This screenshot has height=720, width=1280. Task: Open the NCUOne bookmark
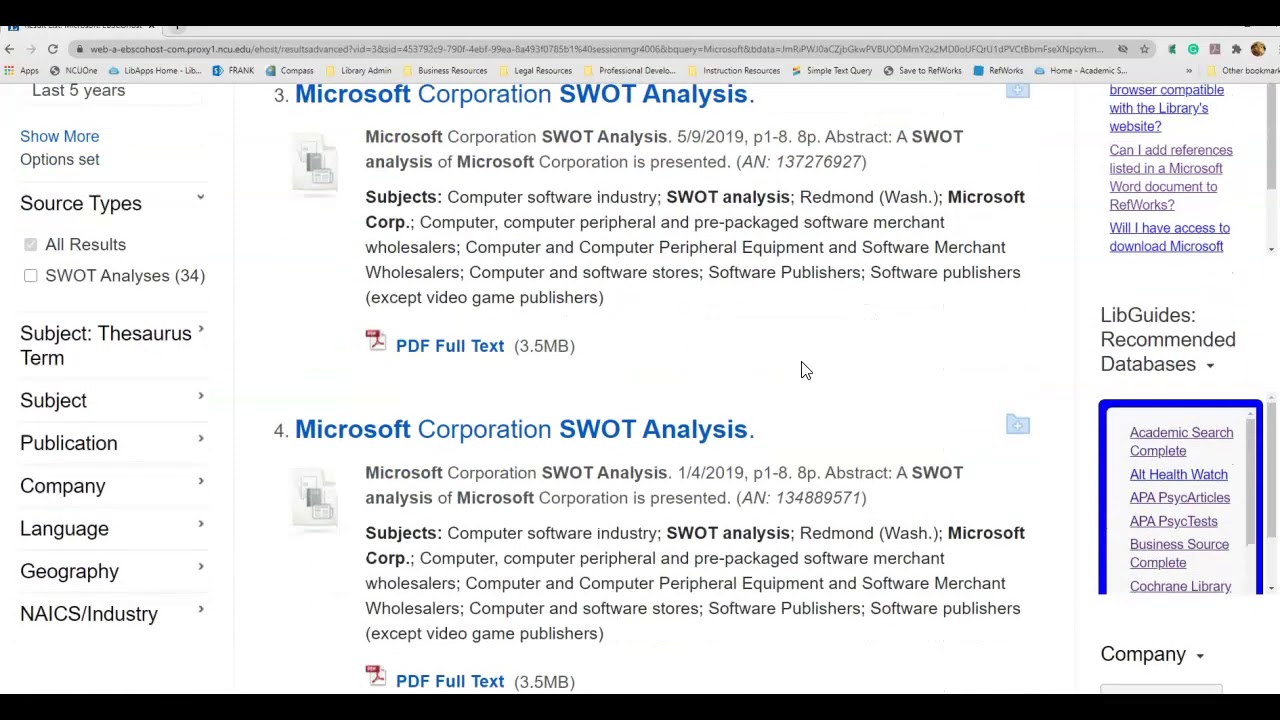tap(74, 71)
